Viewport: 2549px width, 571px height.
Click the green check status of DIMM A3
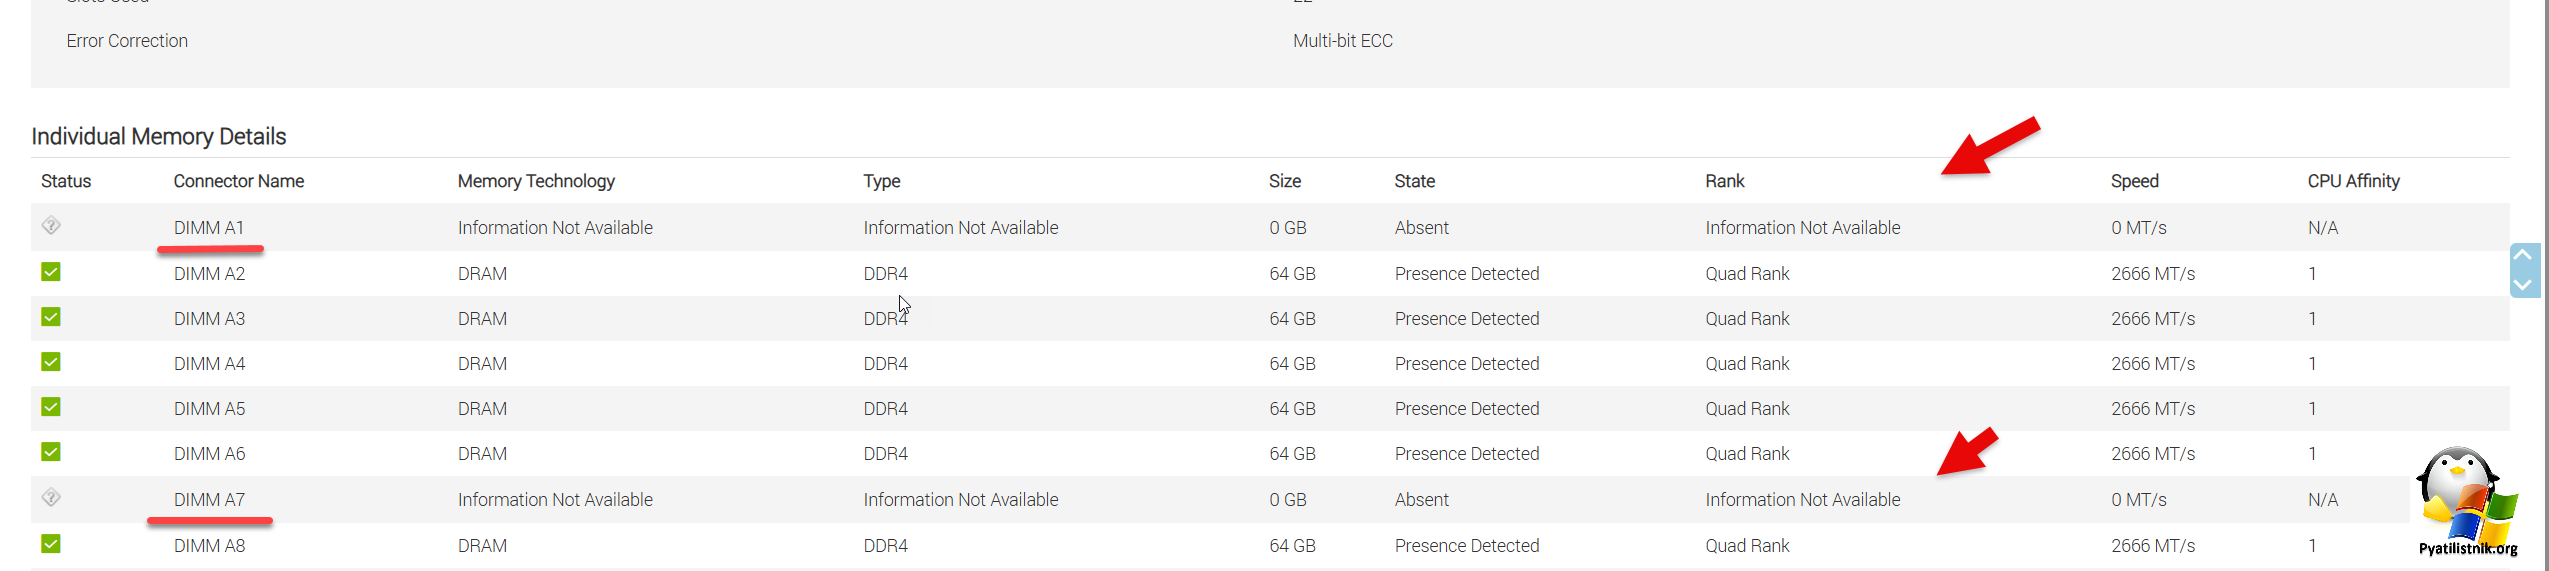click(x=51, y=317)
